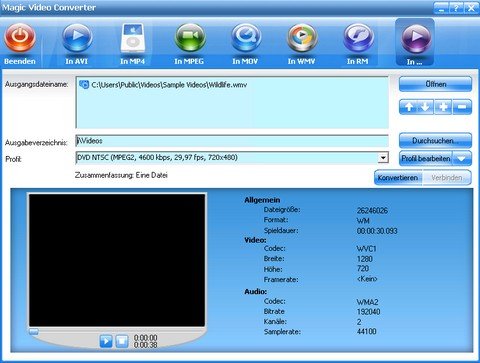Select the green In MPEG camera icon

(189, 37)
